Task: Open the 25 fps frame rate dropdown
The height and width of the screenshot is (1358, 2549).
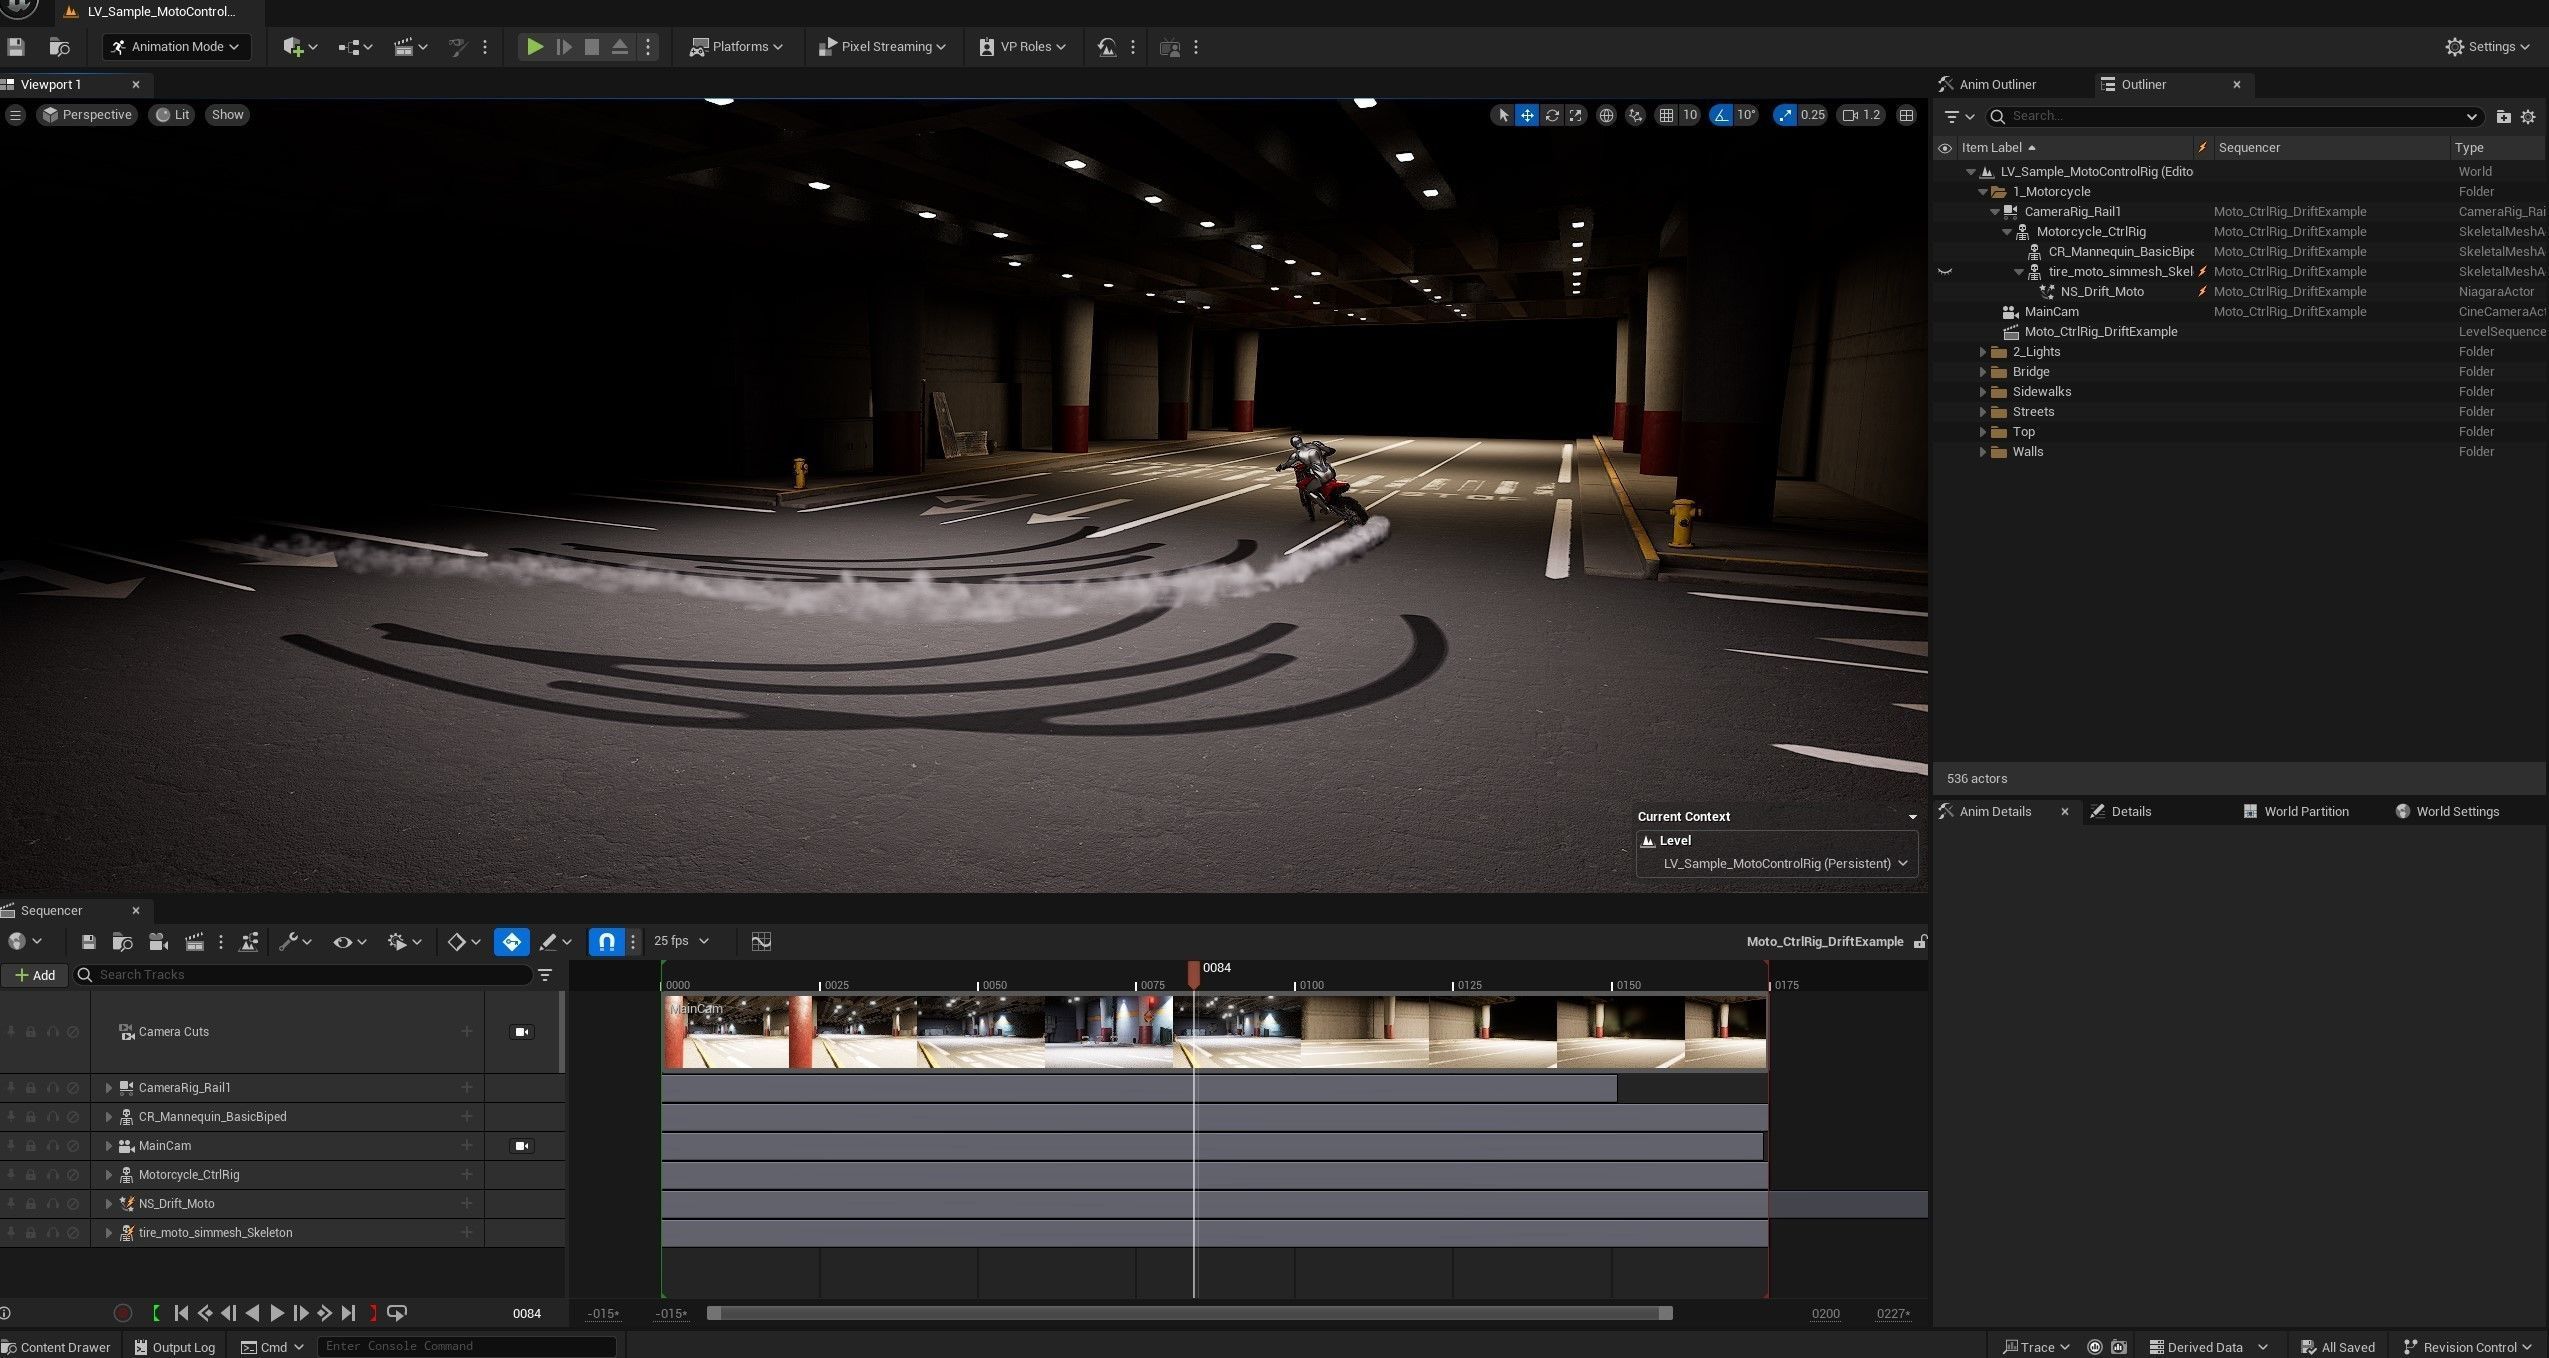Action: pos(681,942)
